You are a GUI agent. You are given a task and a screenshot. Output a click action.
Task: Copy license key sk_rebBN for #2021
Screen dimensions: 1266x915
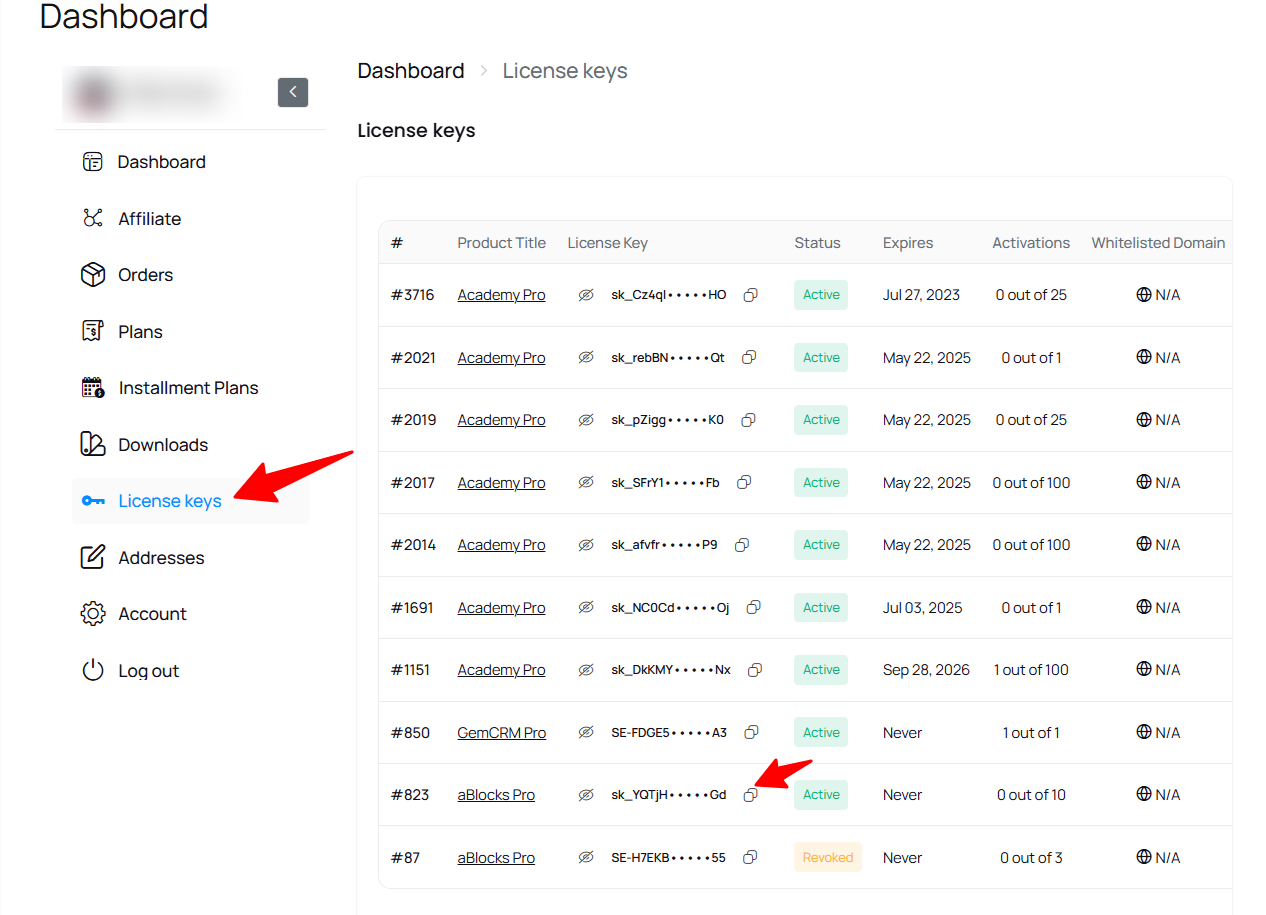pyautogui.click(x=748, y=358)
